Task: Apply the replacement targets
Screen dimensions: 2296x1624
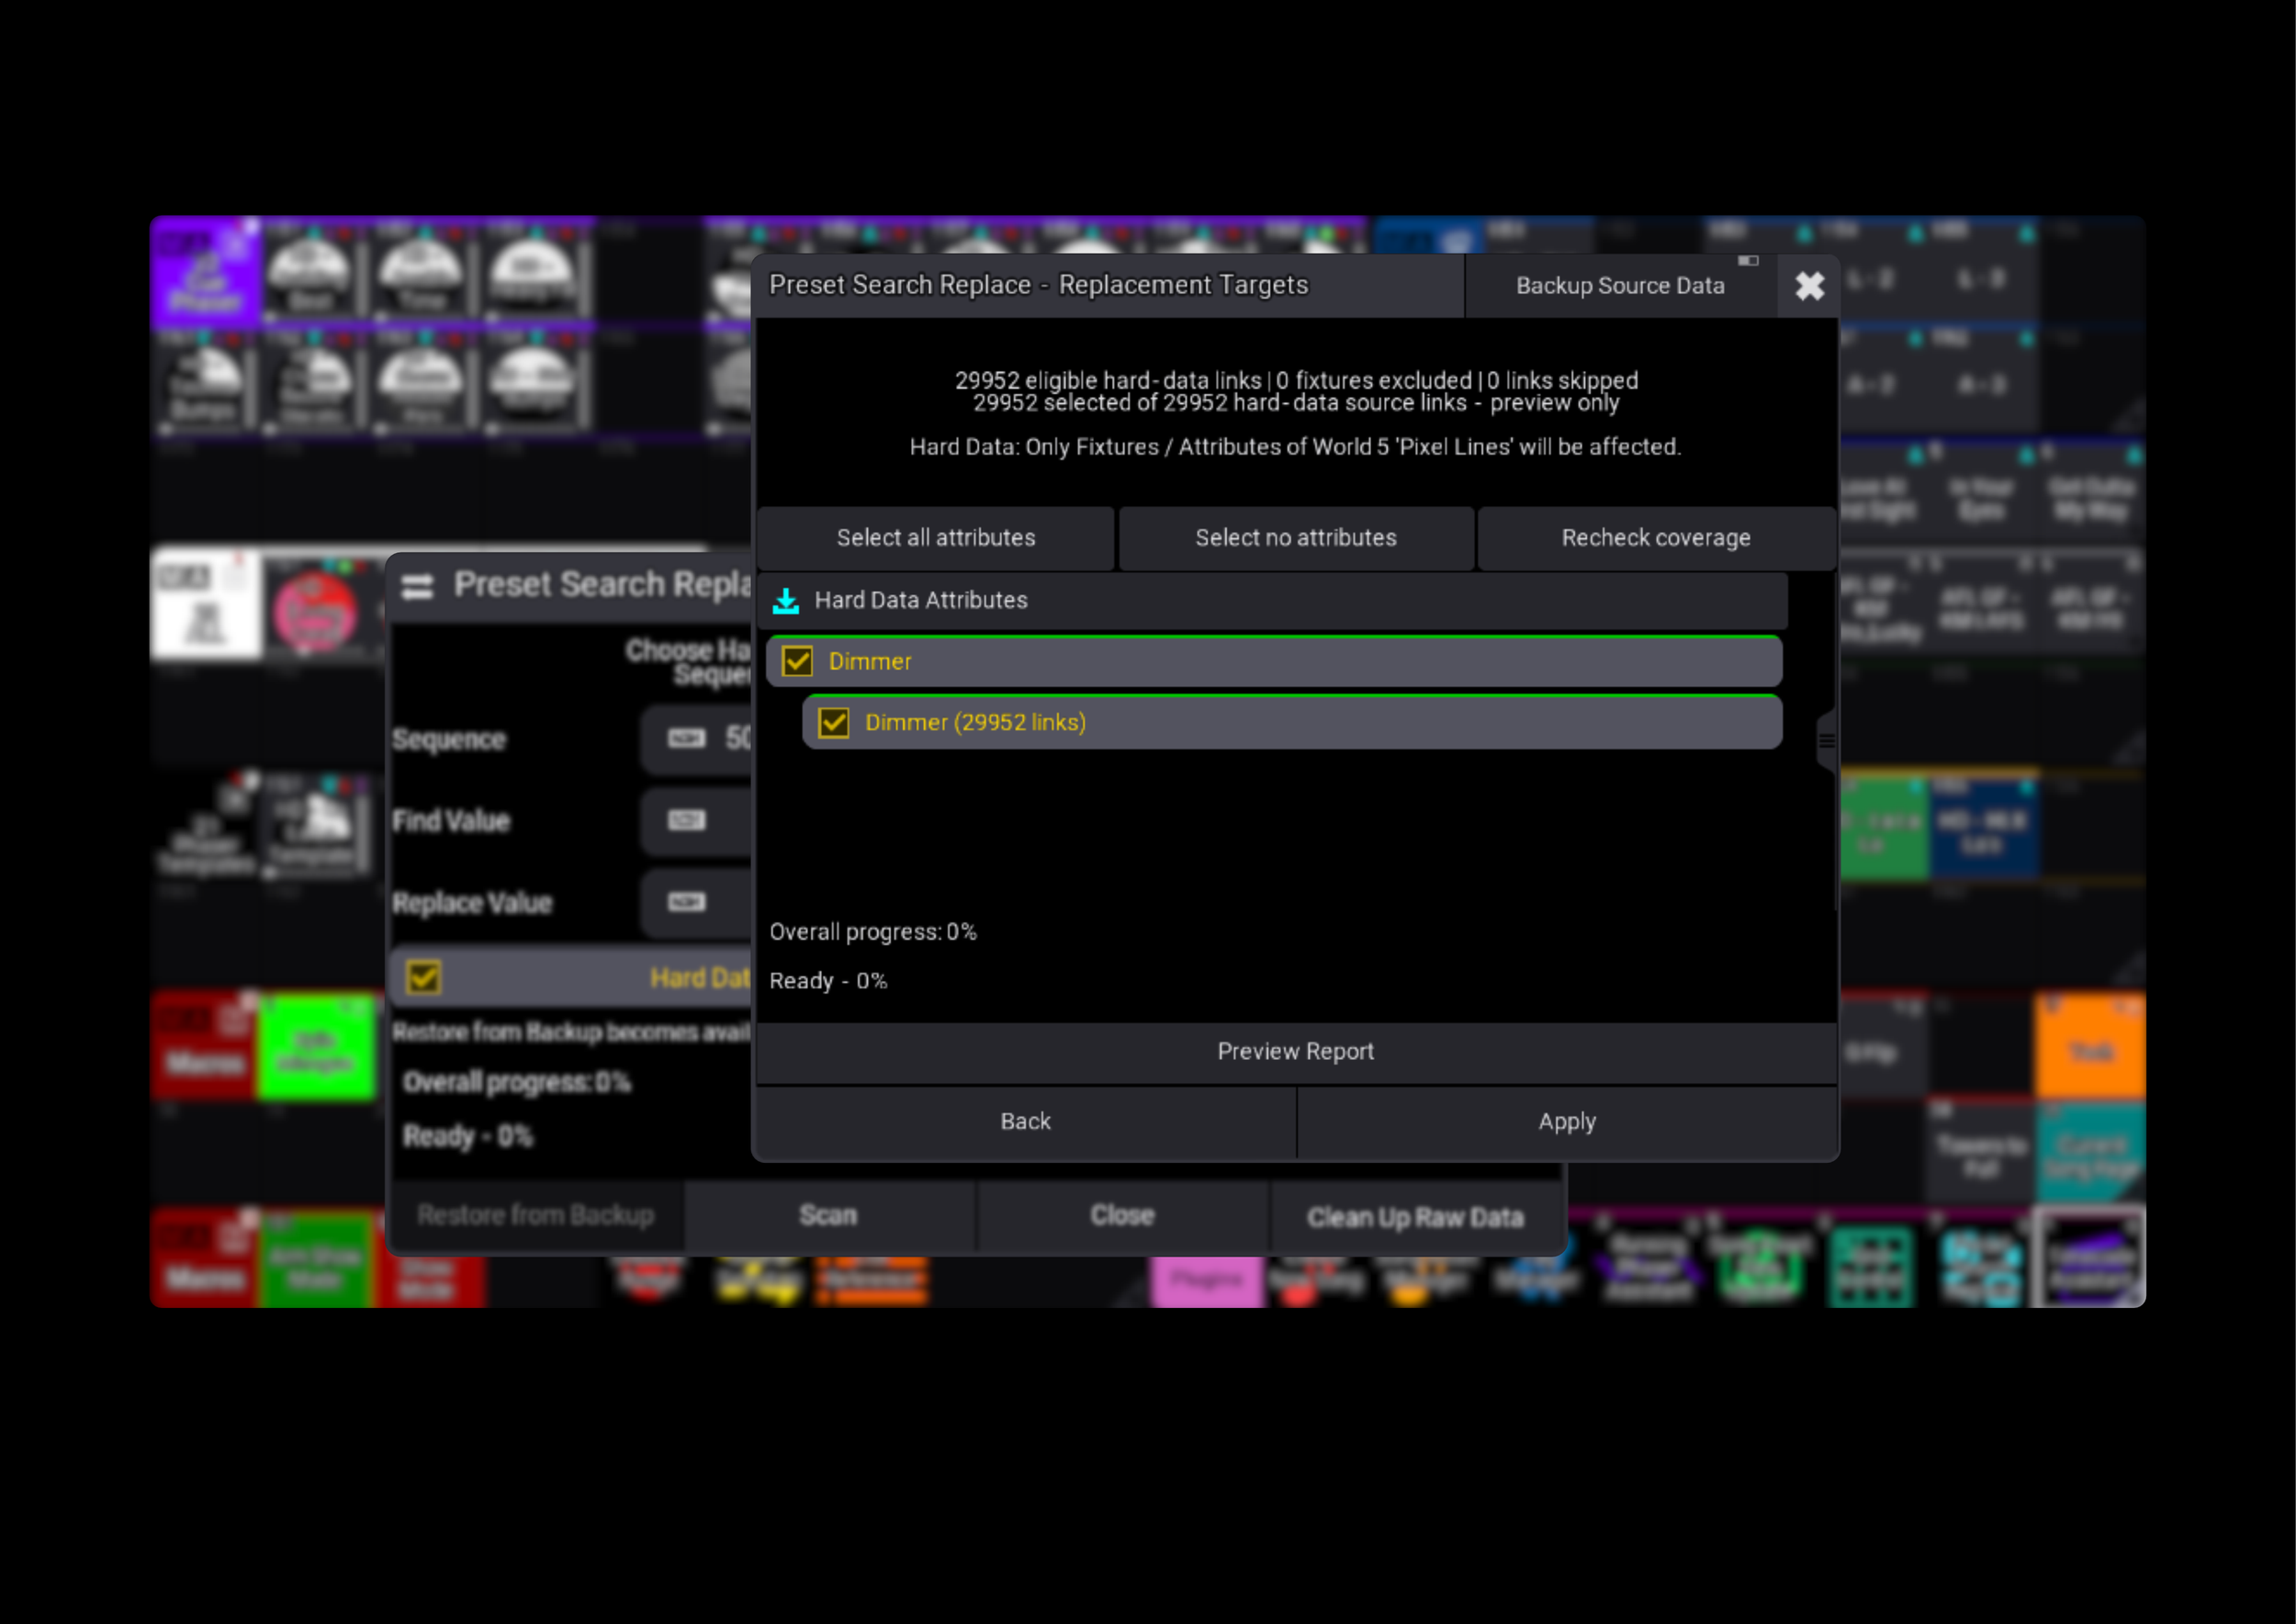Action: [1567, 1122]
